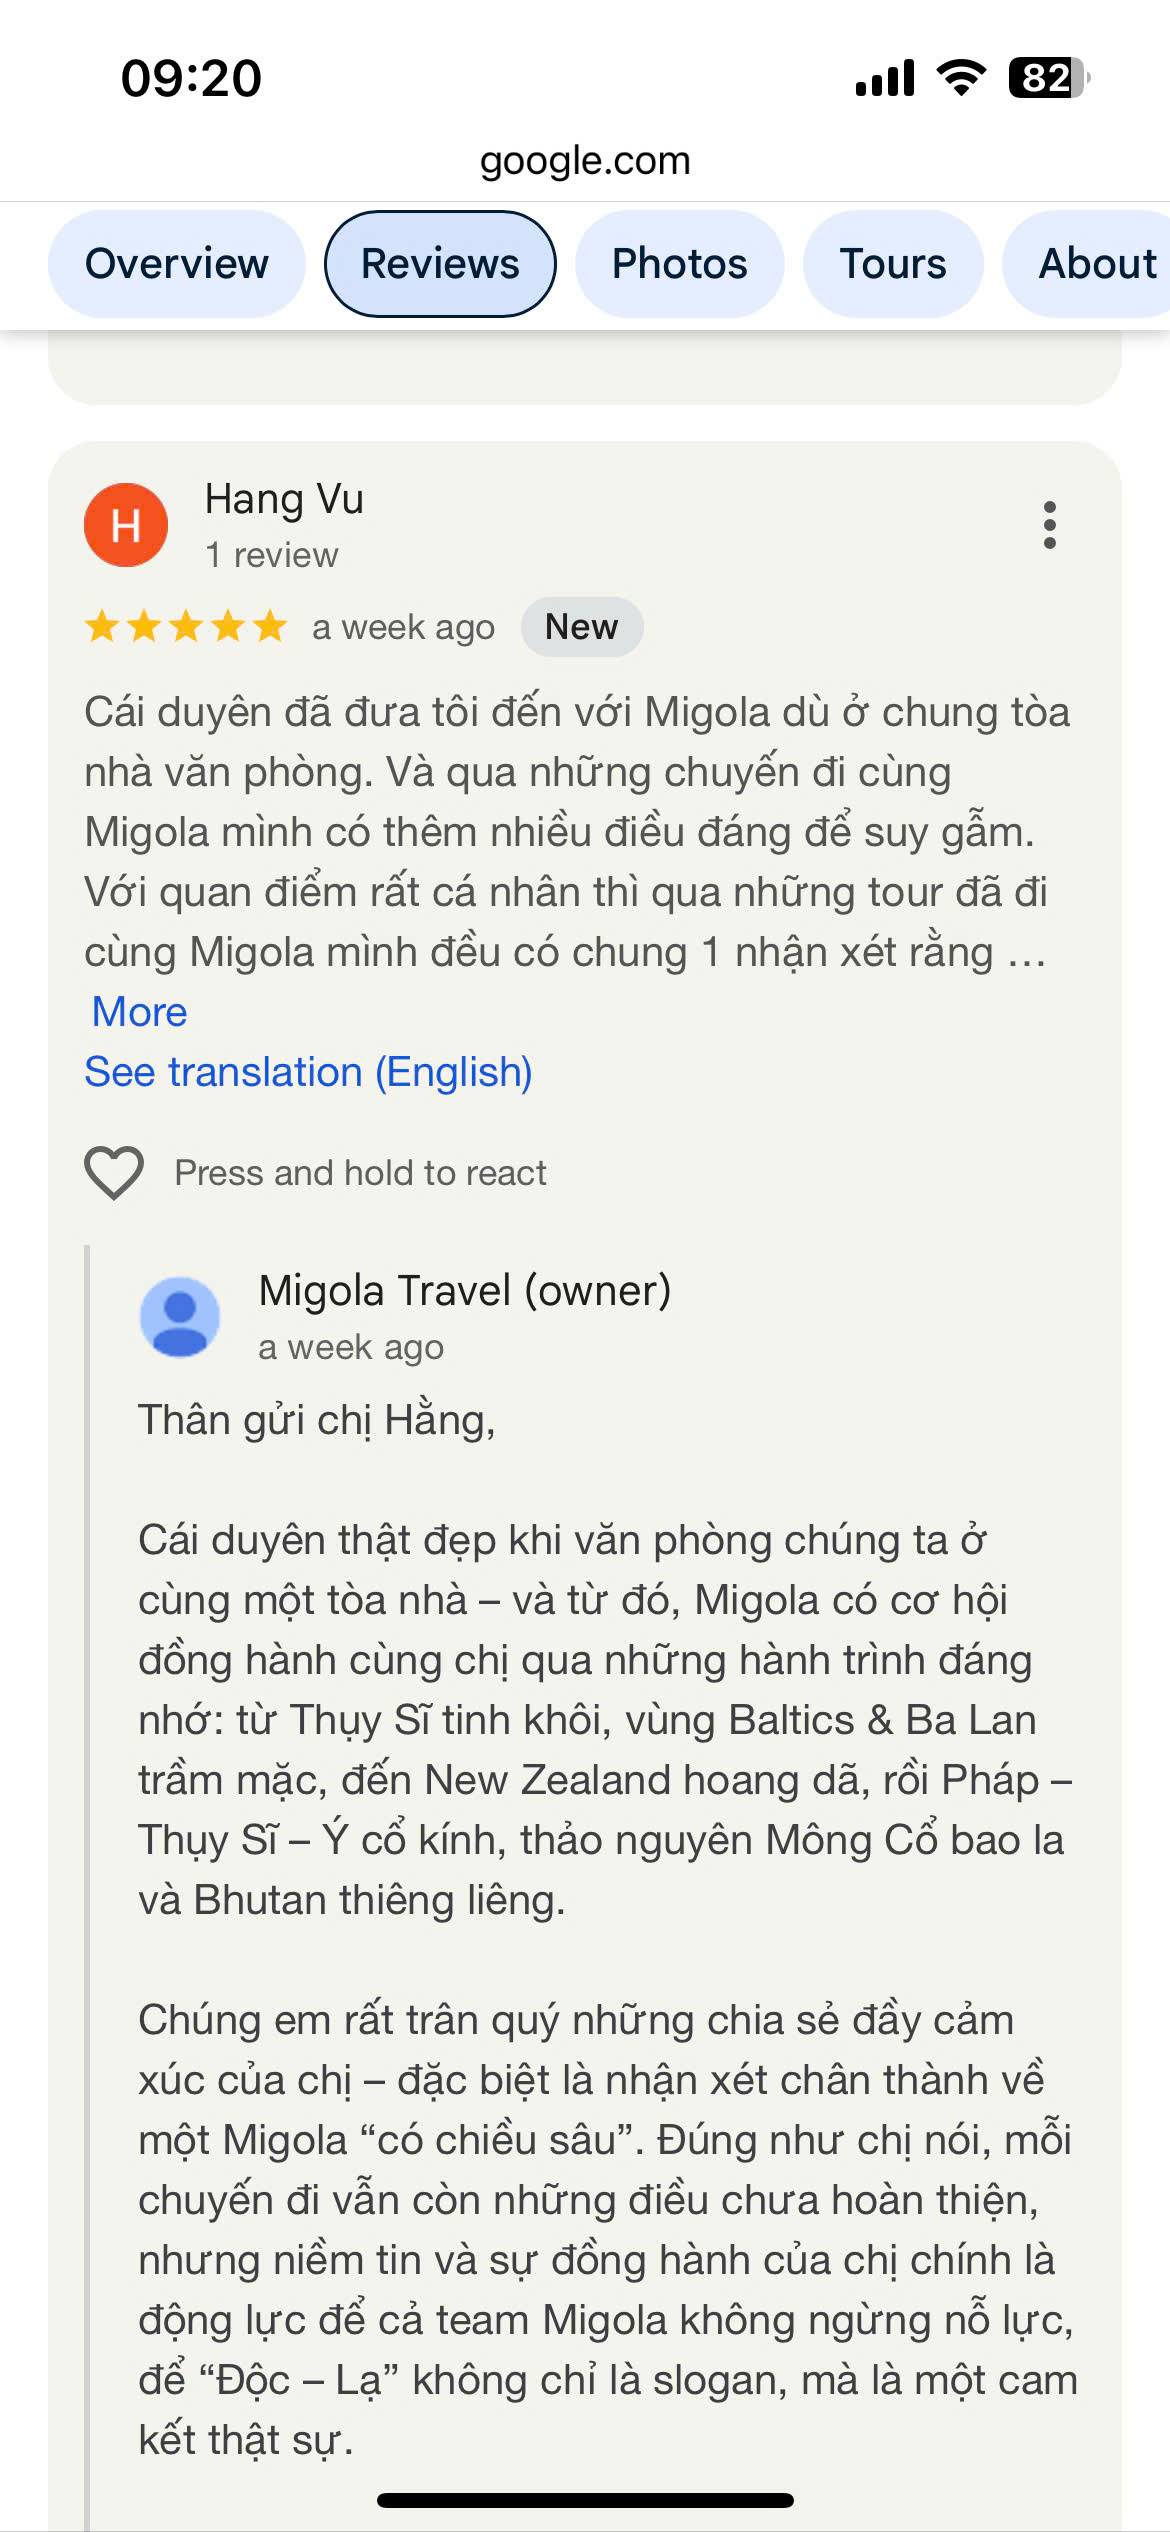Tap the cellular signal icon
The height and width of the screenshot is (2532, 1170).
pyautogui.click(x=885, y=78)
